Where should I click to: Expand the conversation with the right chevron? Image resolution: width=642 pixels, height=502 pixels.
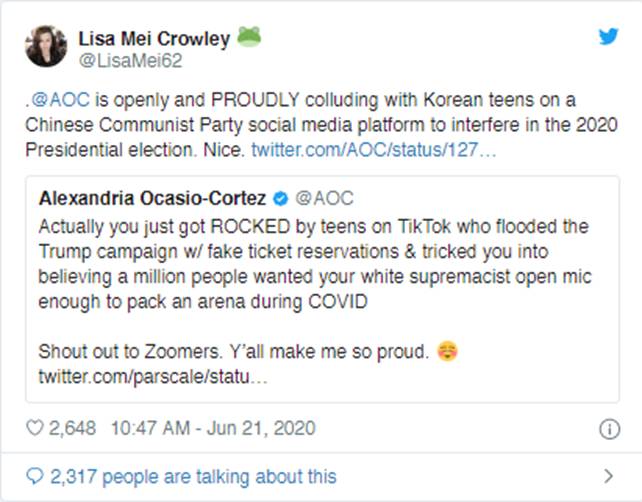tap(609, 476)
